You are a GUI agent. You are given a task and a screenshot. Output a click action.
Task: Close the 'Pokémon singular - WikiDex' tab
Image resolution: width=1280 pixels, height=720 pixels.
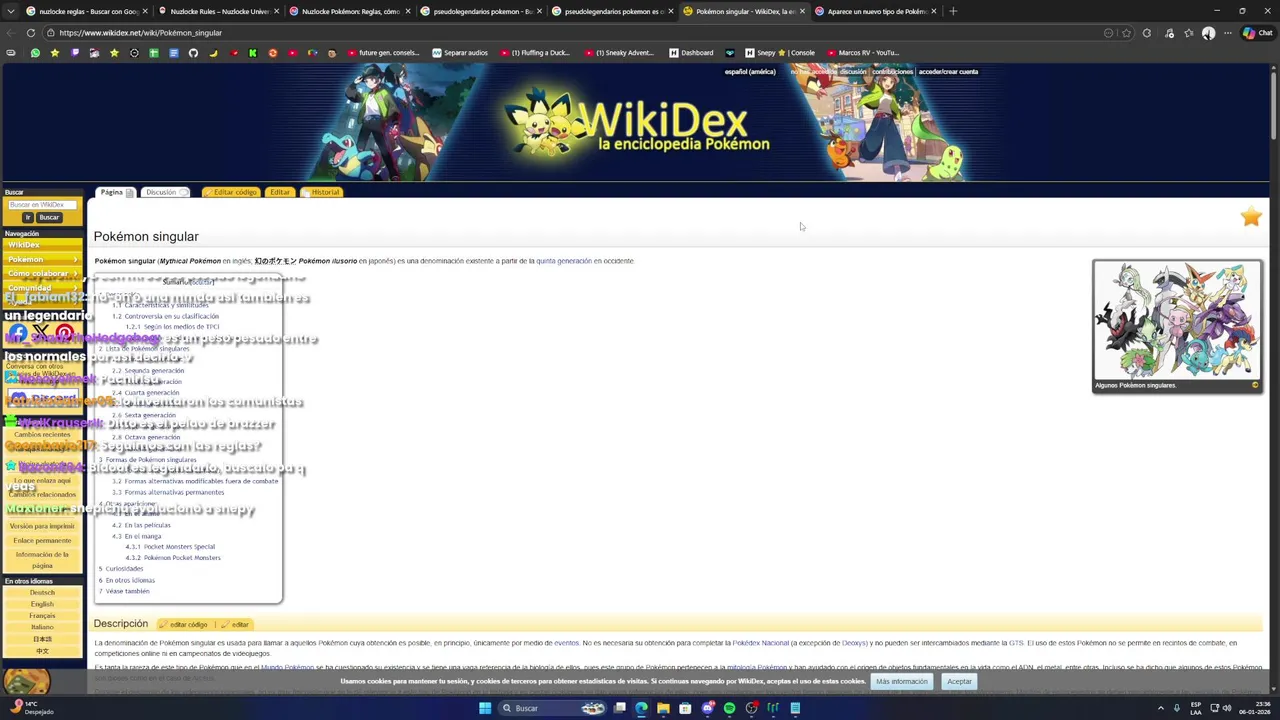[802, 11]
